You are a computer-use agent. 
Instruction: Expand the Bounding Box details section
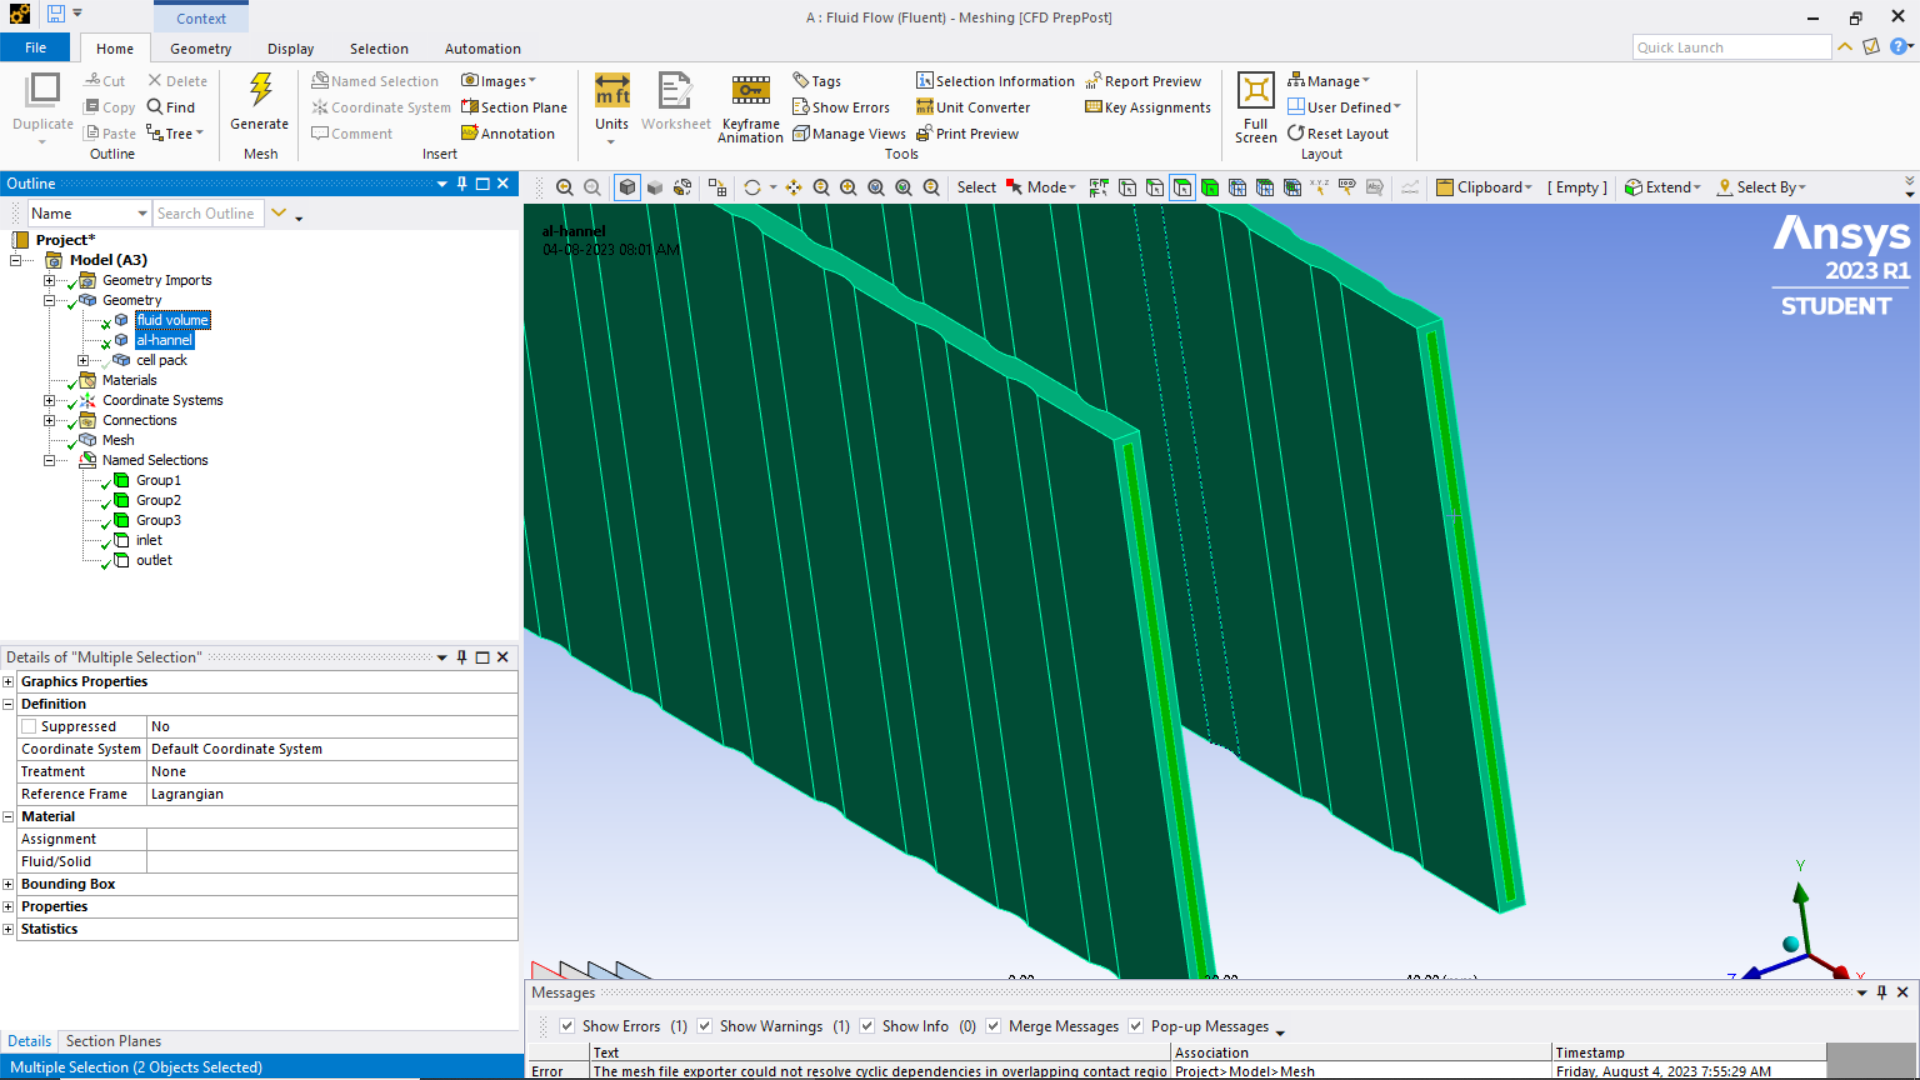[x=8, y=884]
